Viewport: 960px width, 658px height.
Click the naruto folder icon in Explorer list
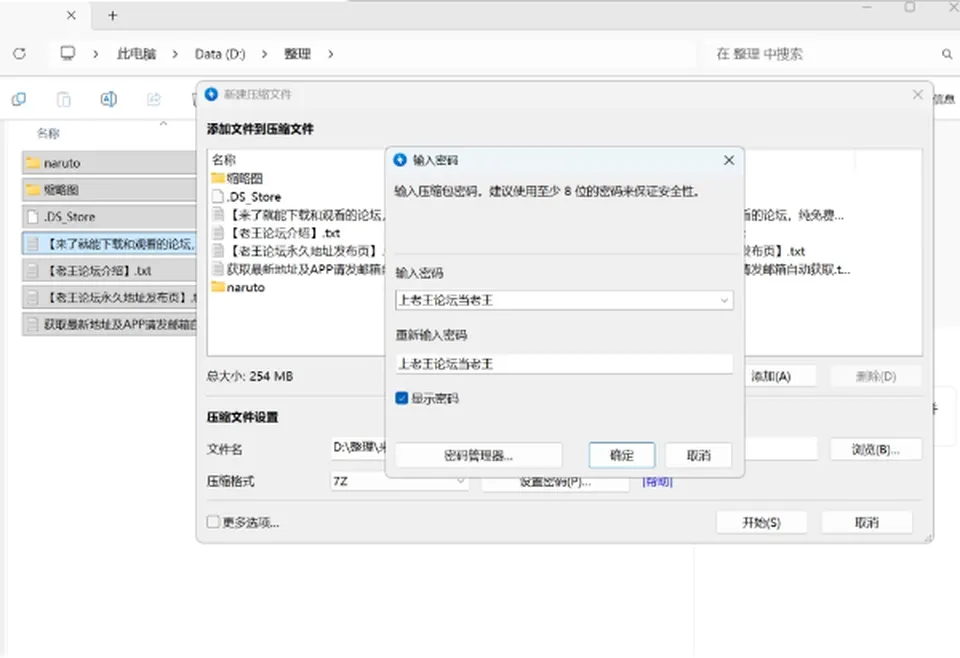tap(32, 163)
